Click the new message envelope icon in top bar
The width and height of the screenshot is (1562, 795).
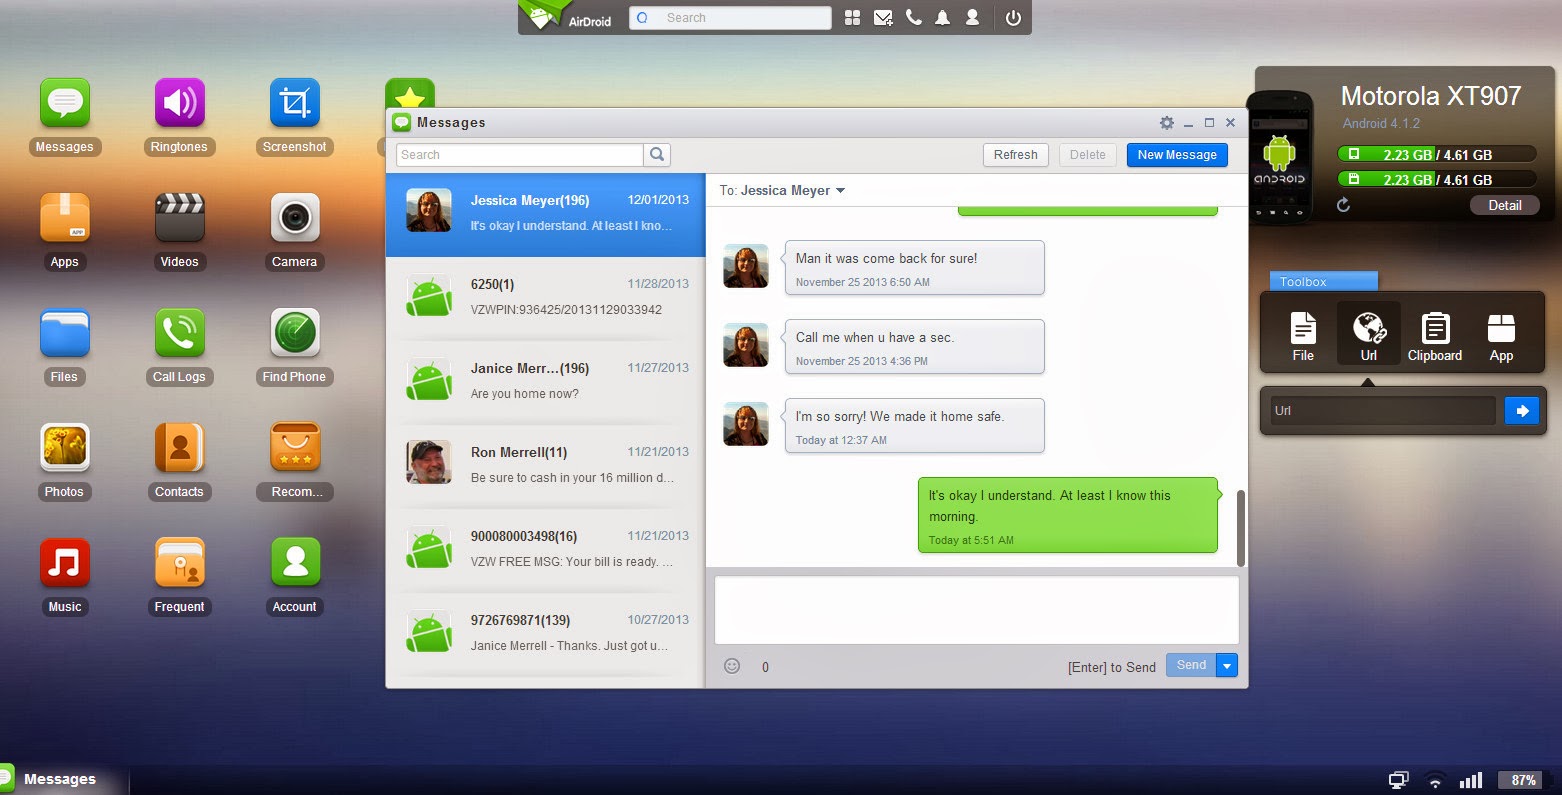click(883, 18)
